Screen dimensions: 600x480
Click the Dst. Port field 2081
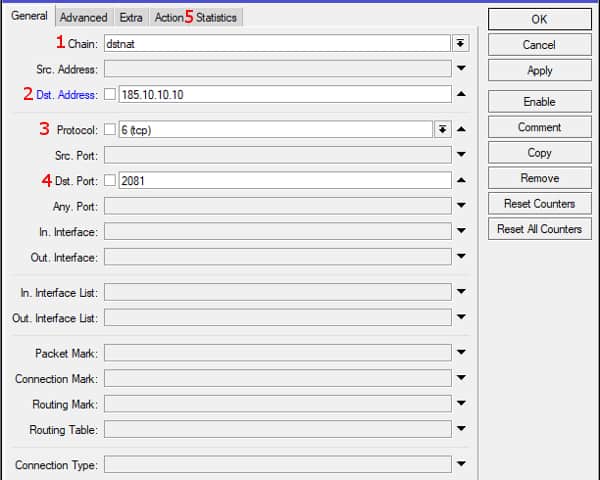pos(285,180)
